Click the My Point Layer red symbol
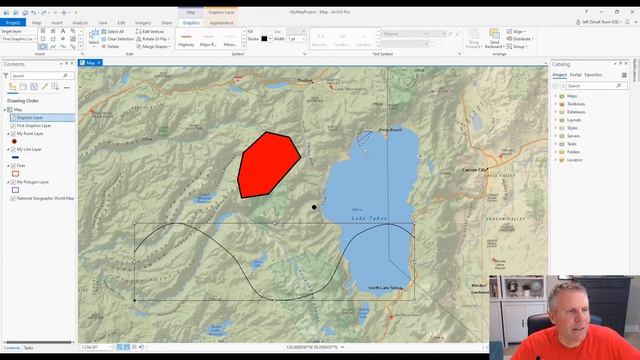 click(x=14, y=141)
